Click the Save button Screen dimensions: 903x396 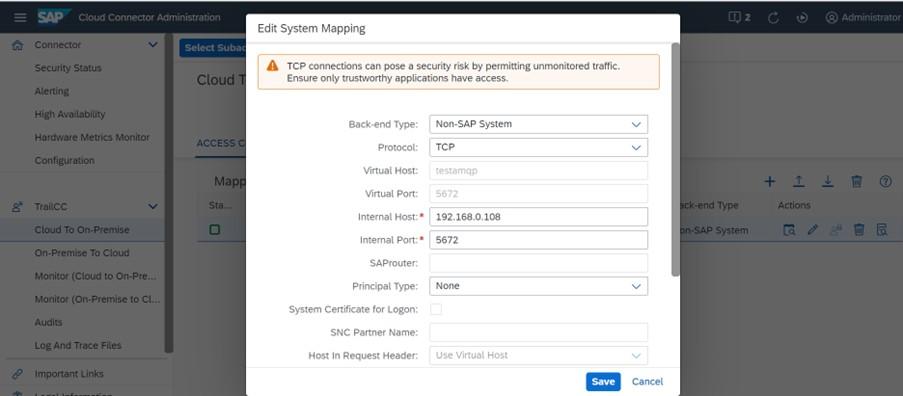(603, 382)
